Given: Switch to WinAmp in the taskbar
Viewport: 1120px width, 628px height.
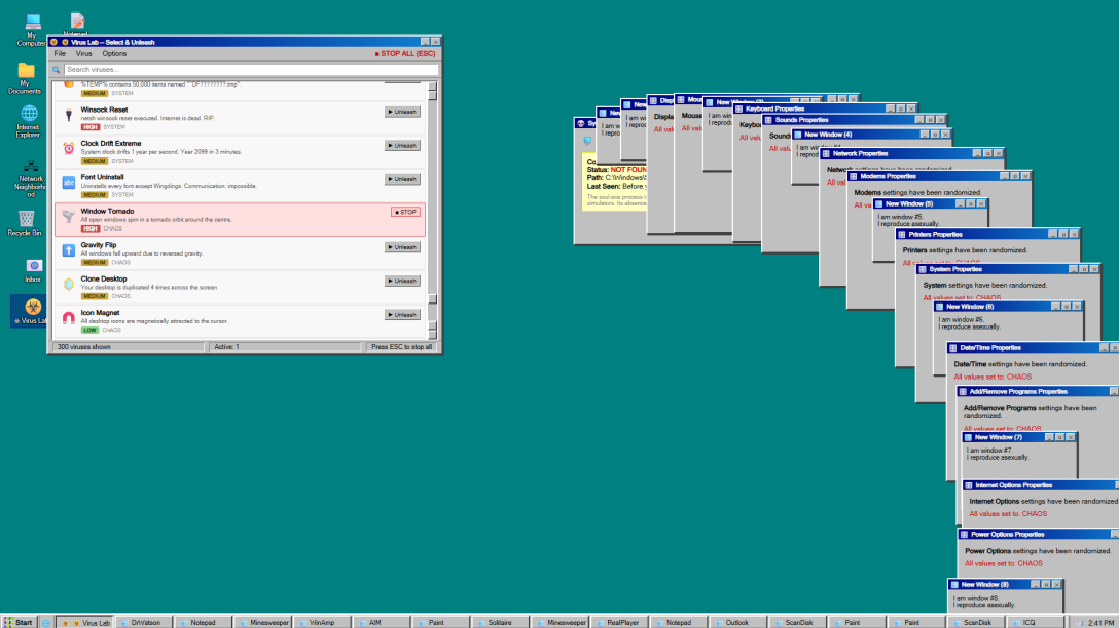Looking at the screenshot, I should coord(321,623).
